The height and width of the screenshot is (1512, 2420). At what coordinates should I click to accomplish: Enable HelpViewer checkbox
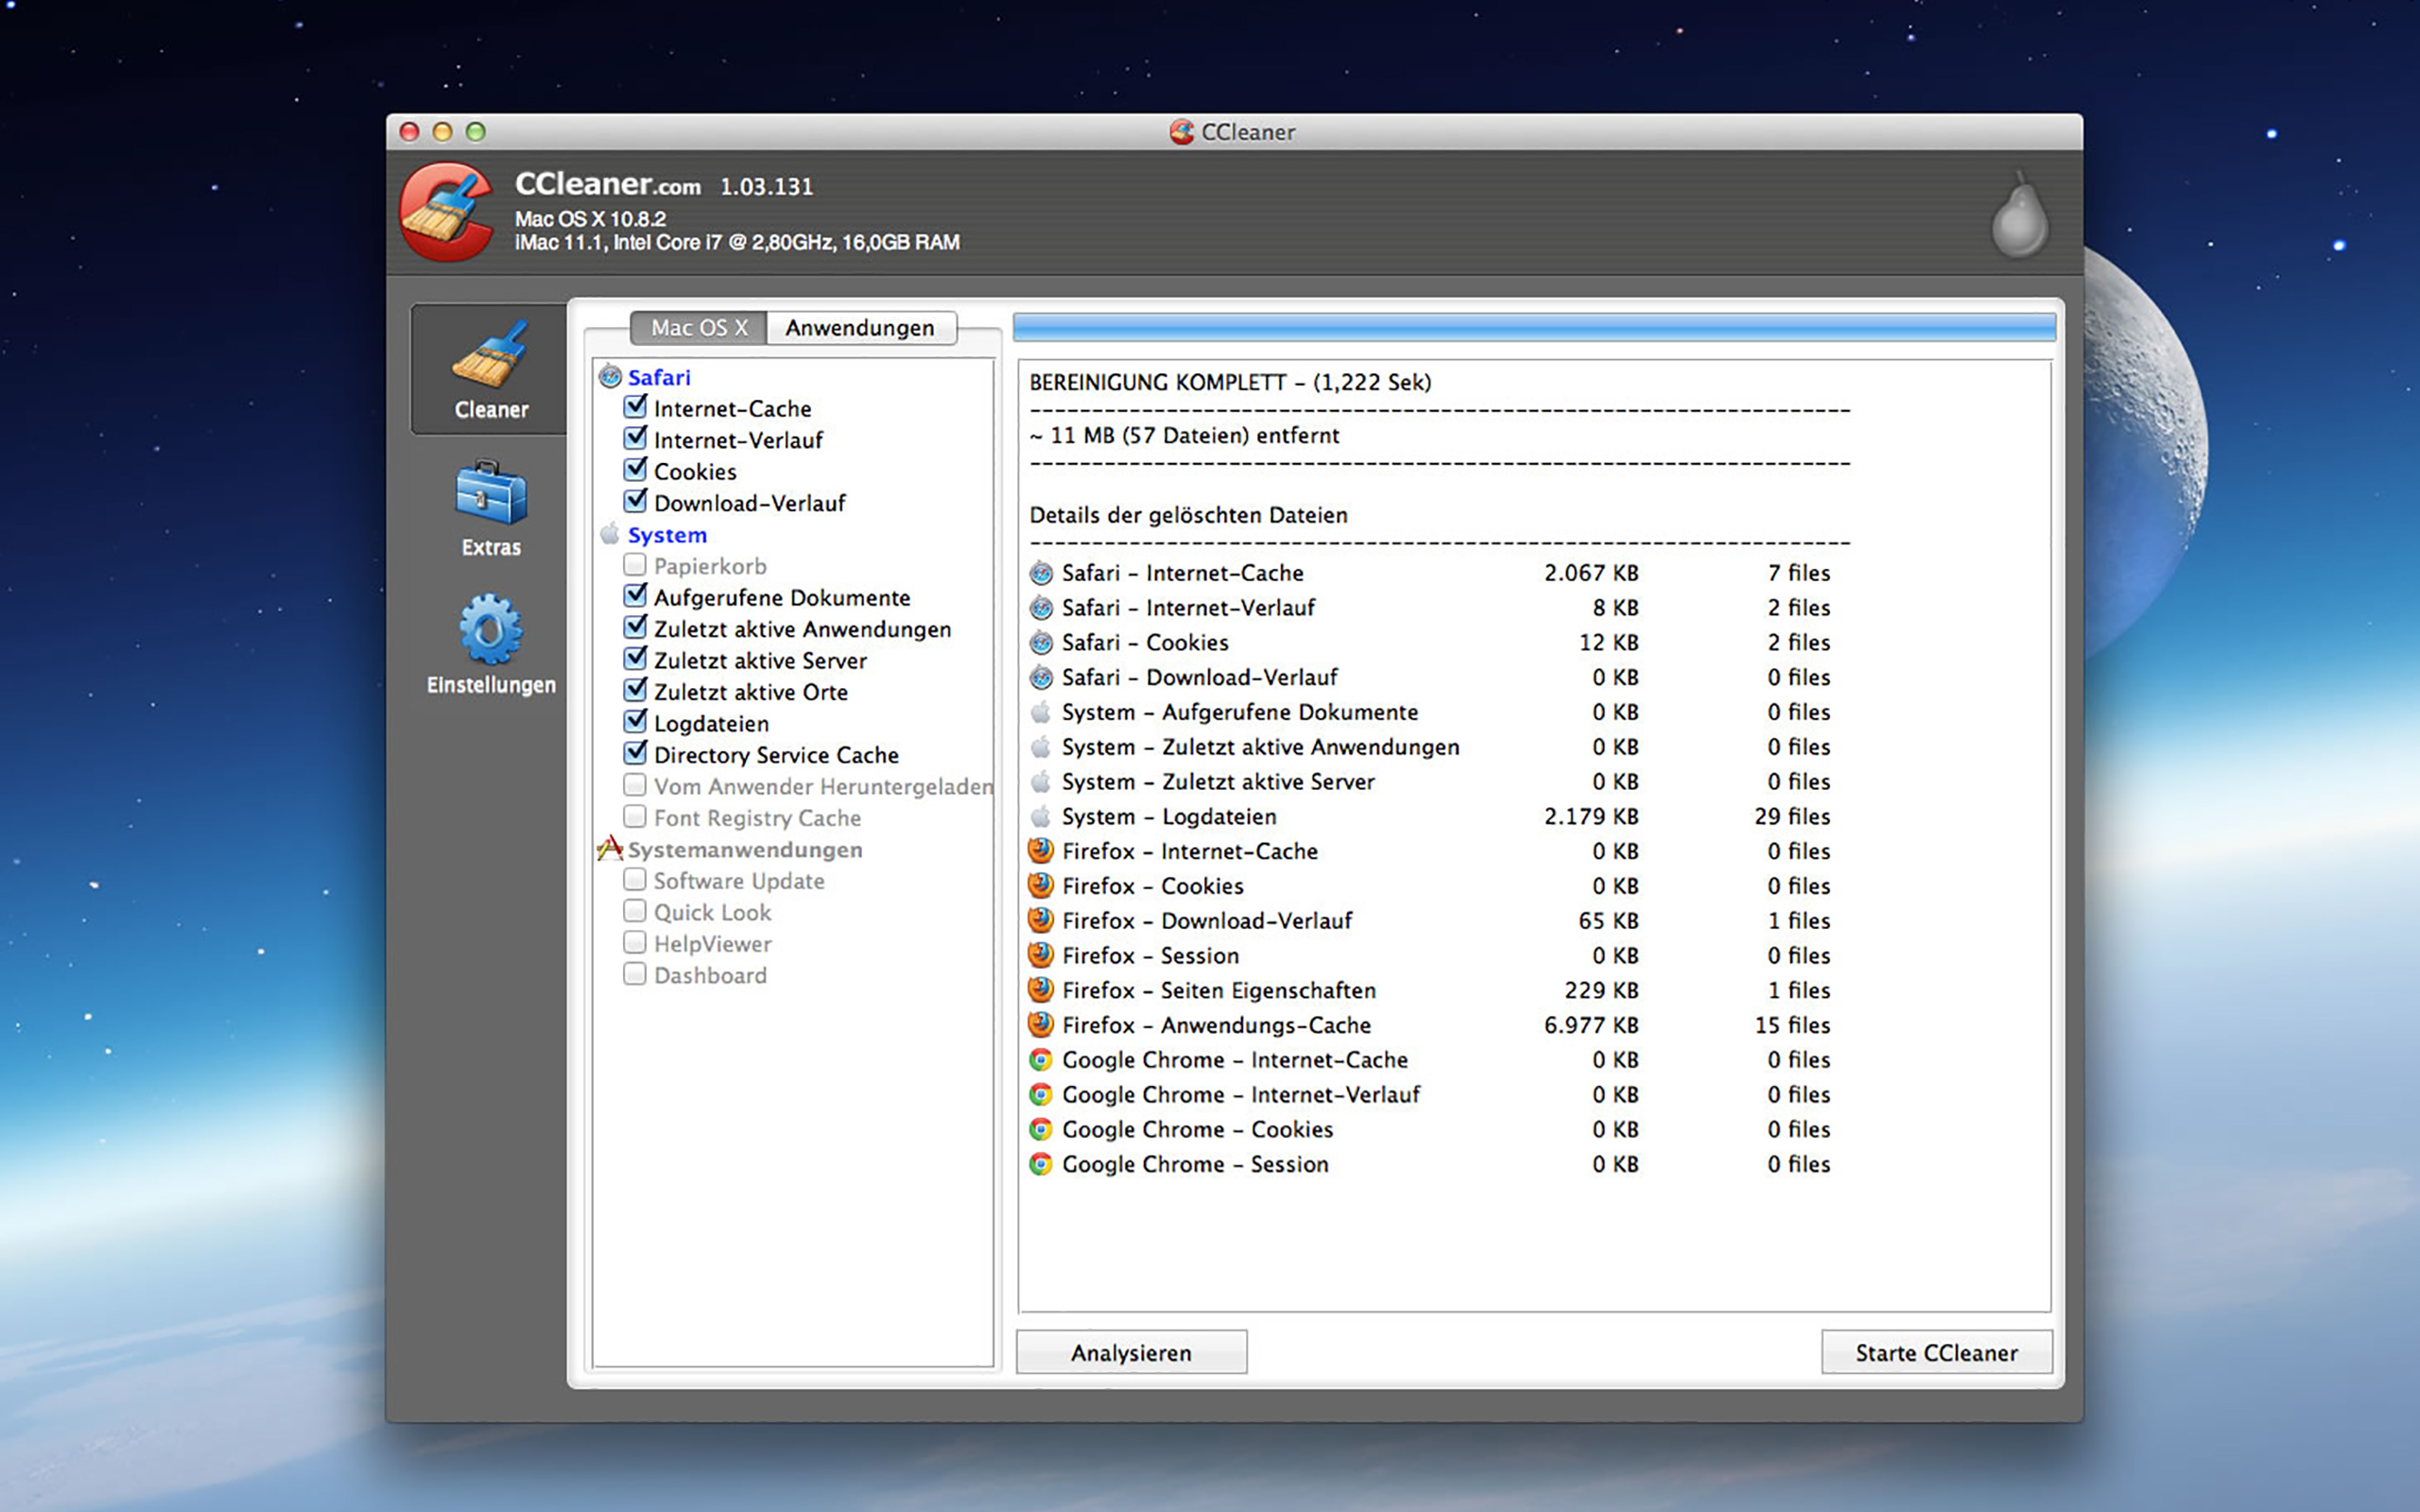635,943
